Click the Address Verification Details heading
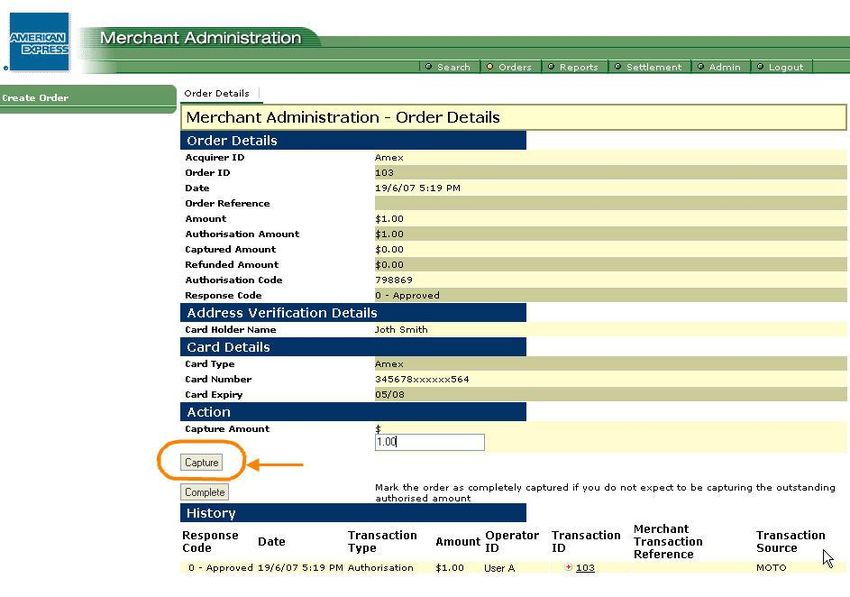The width and height of the screenshot is (850, 597). pos(353,313)
